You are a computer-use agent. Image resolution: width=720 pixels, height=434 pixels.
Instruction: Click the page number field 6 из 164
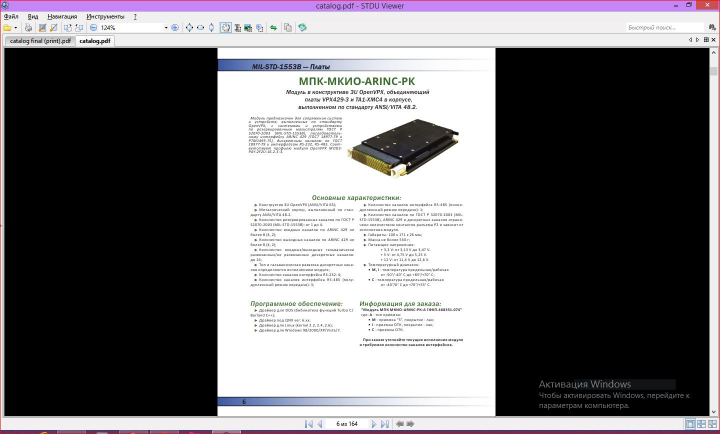pos(347,424)
